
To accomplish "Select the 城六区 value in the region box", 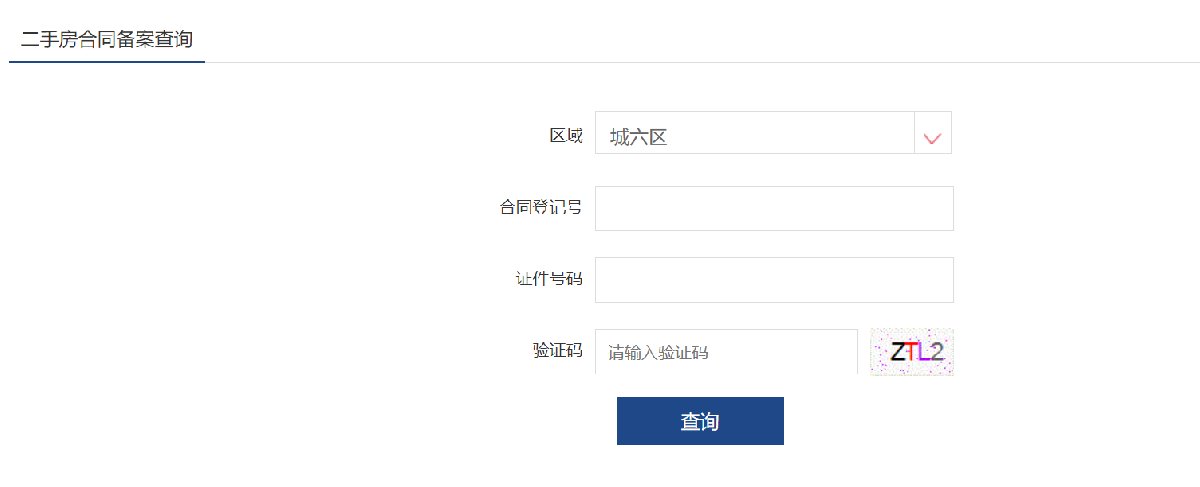I will (x=638, y=138).
